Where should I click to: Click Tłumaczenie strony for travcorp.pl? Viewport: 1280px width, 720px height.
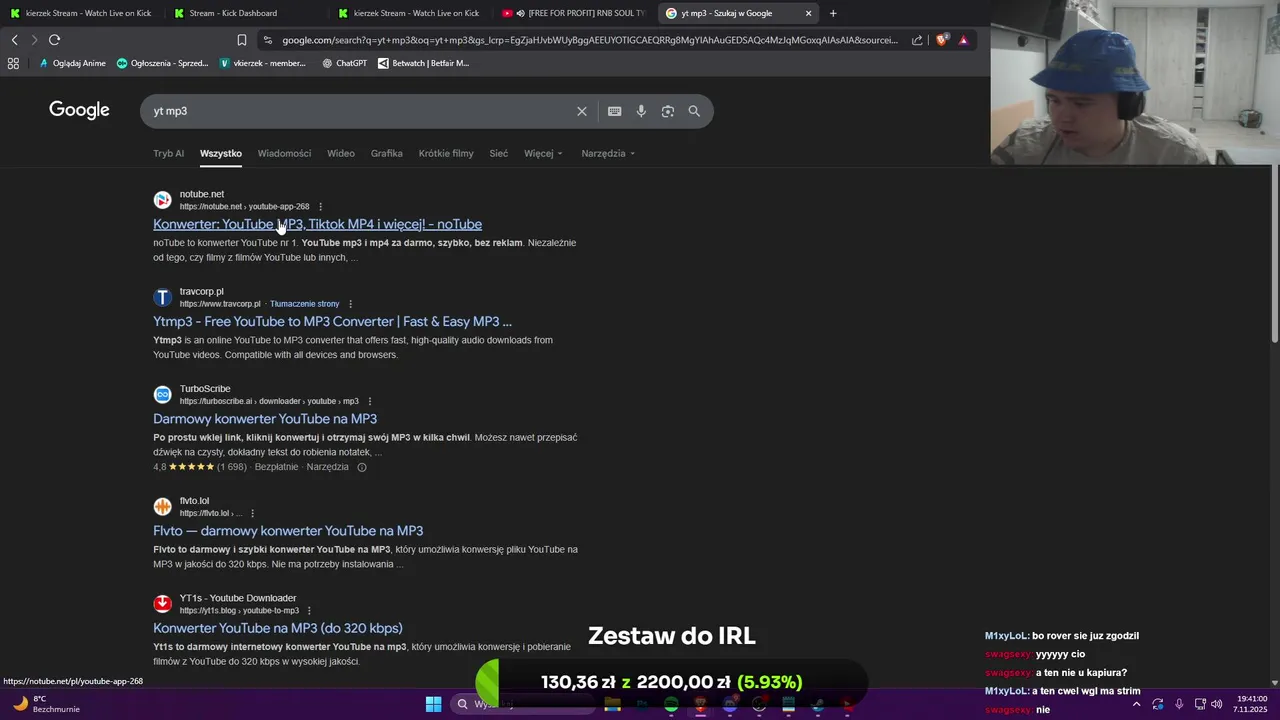tap(304, 304)
